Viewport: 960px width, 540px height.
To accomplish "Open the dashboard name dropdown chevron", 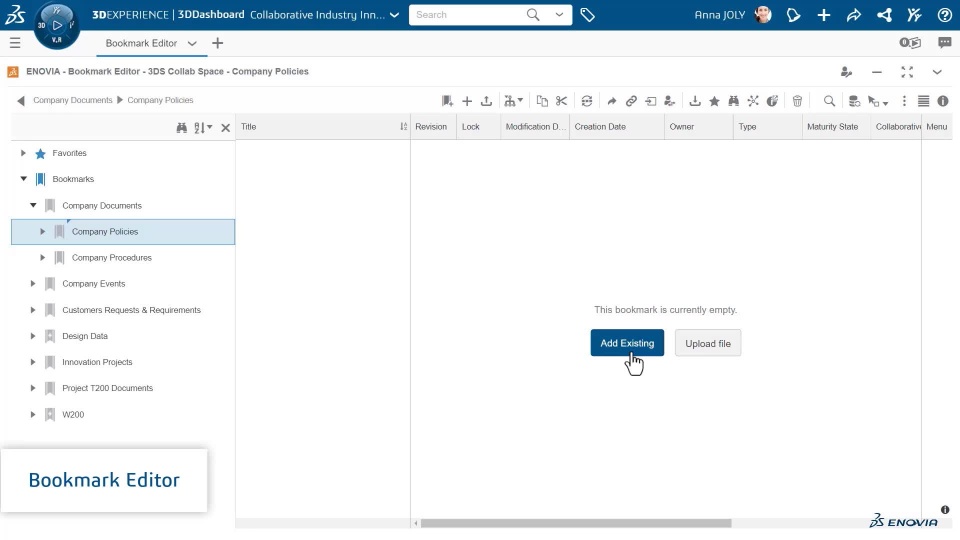I will click(394, 15).
